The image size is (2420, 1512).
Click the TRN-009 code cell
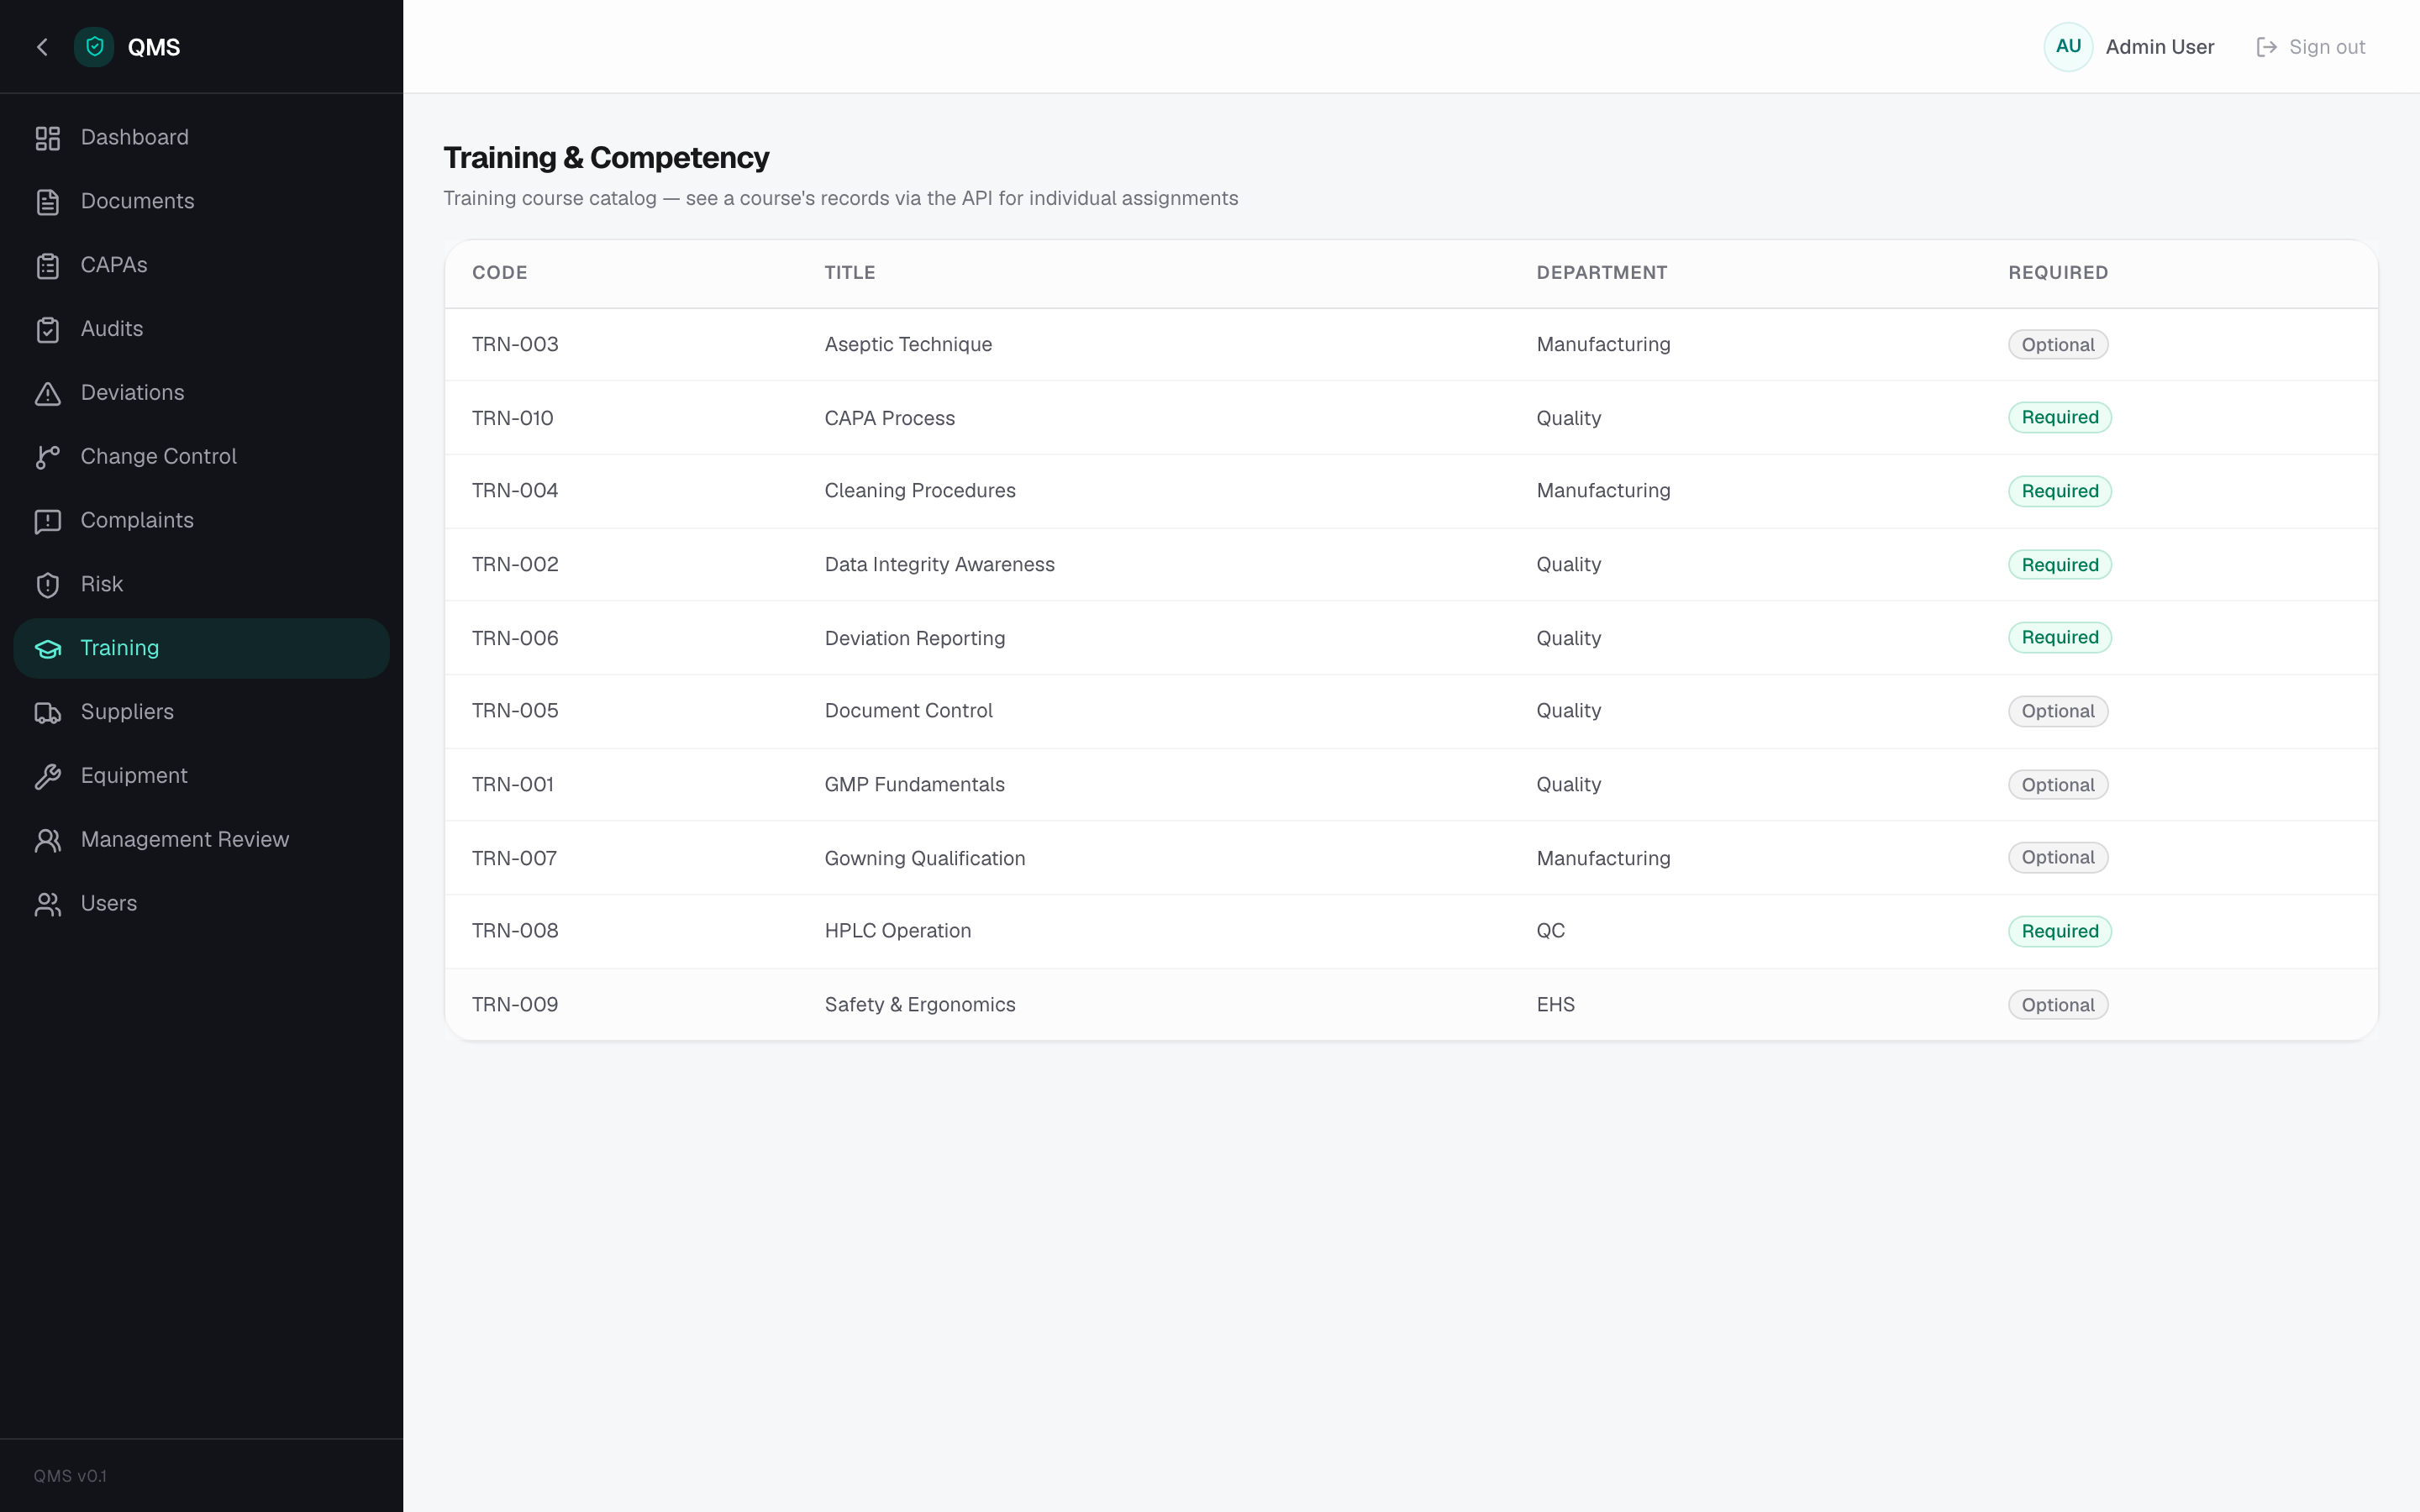point(515,1005)
